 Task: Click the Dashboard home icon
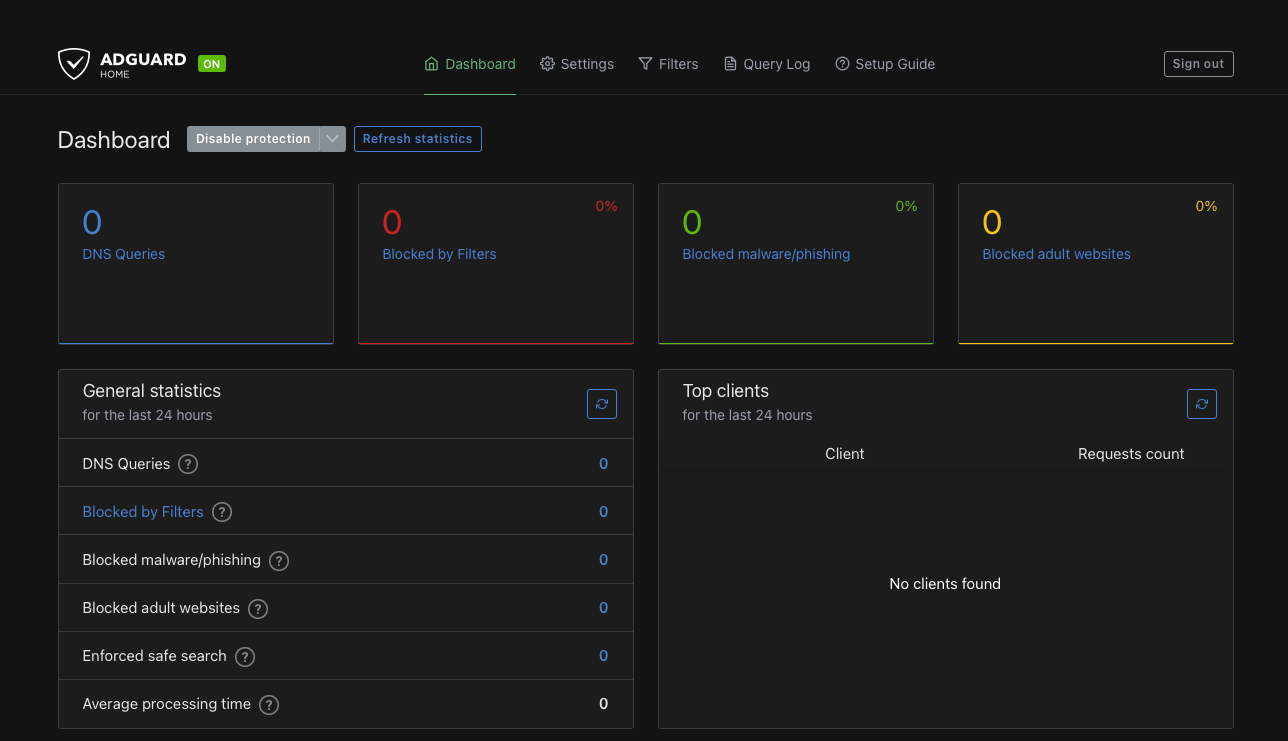[x=430, y=63]
